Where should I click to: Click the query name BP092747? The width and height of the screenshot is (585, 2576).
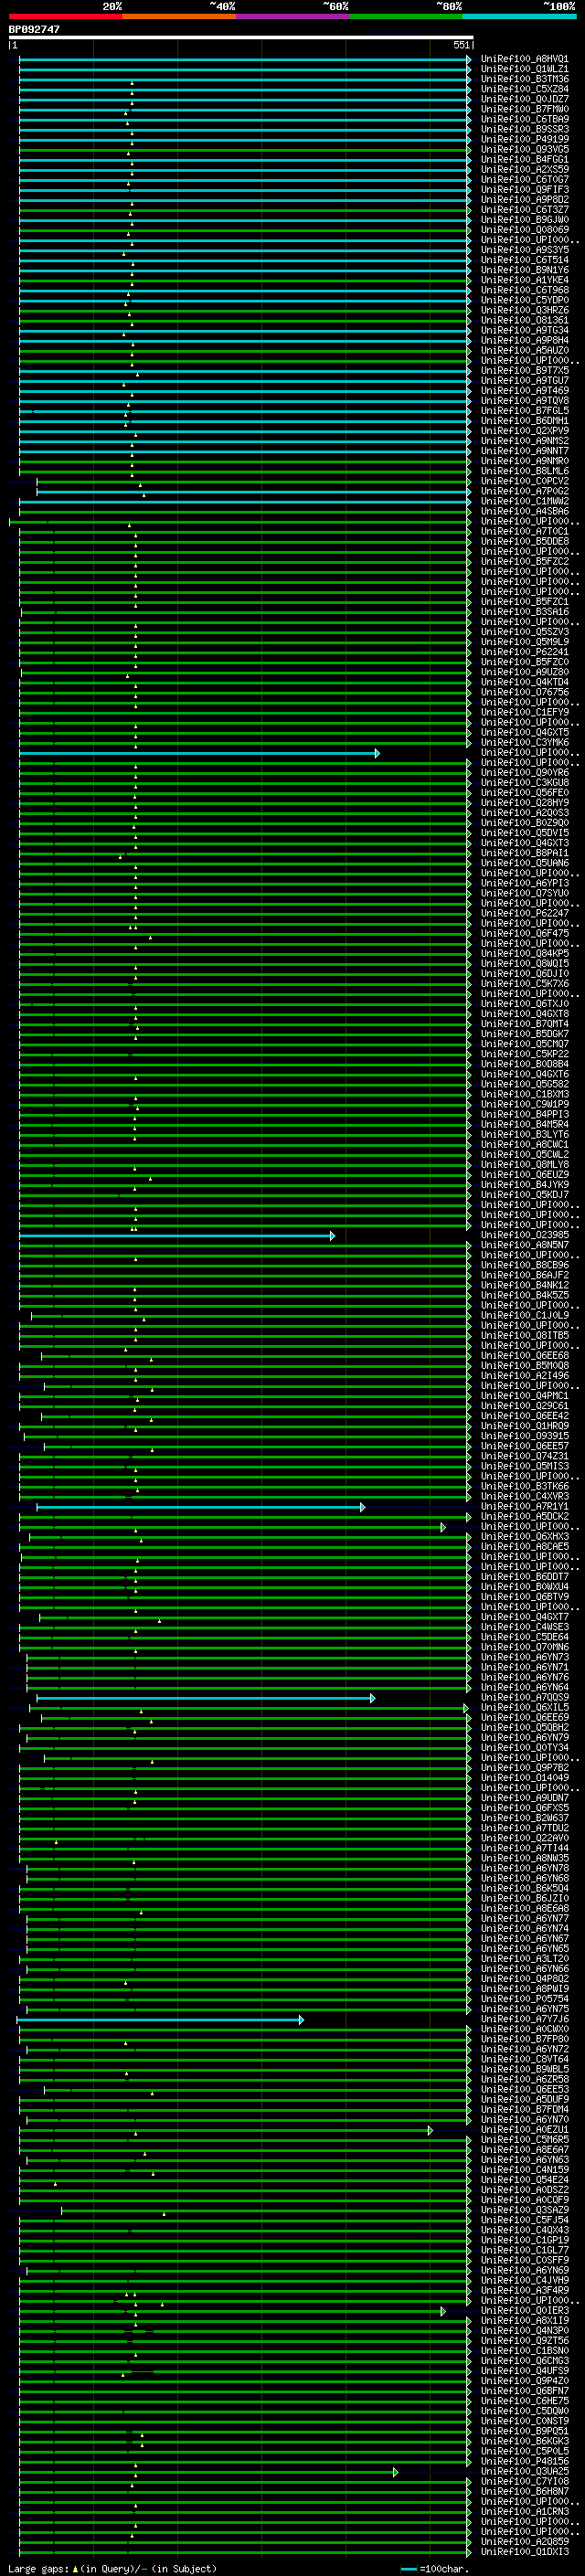pyautogui.click(x=34, y=30)
